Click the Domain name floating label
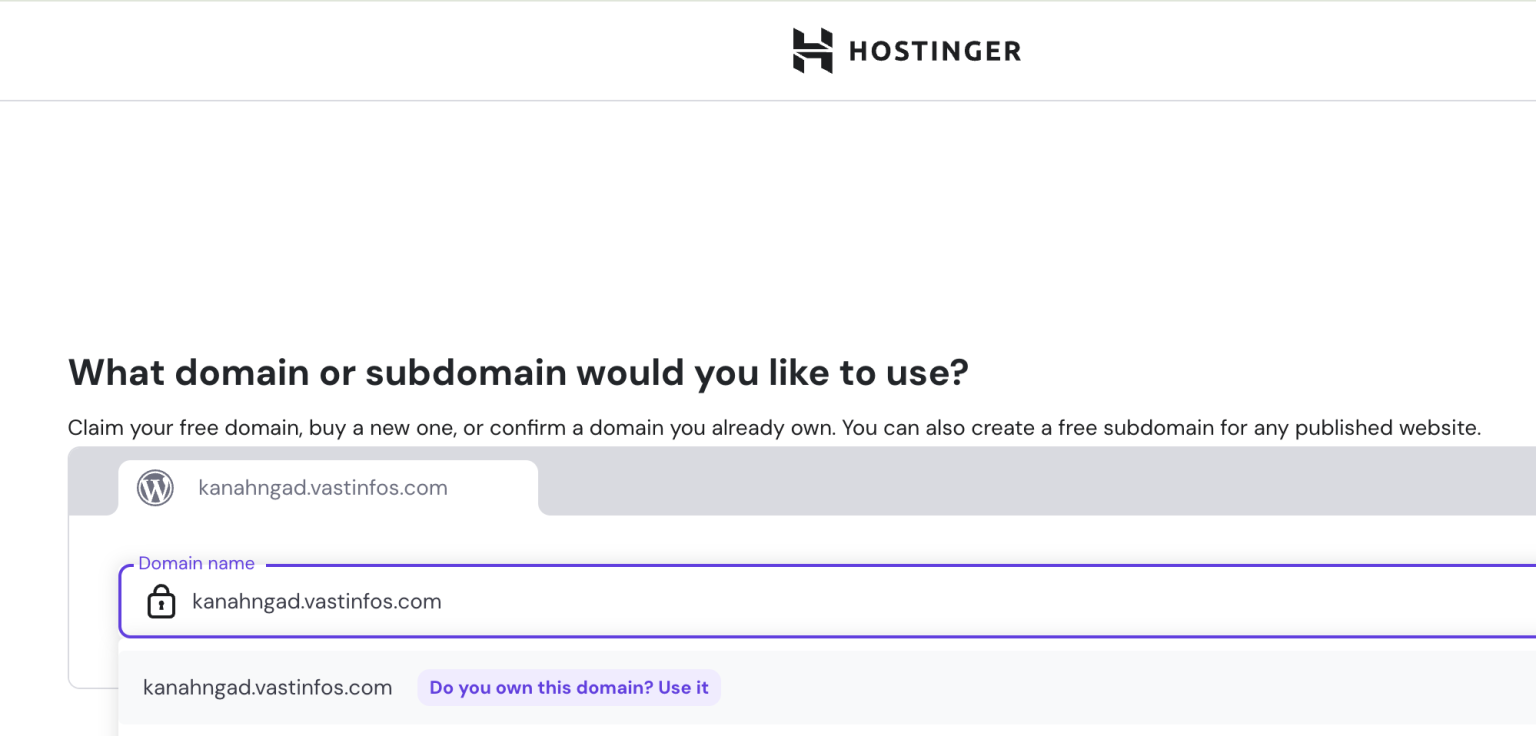This screenshot has width=1536, height=736. point(196,563)
